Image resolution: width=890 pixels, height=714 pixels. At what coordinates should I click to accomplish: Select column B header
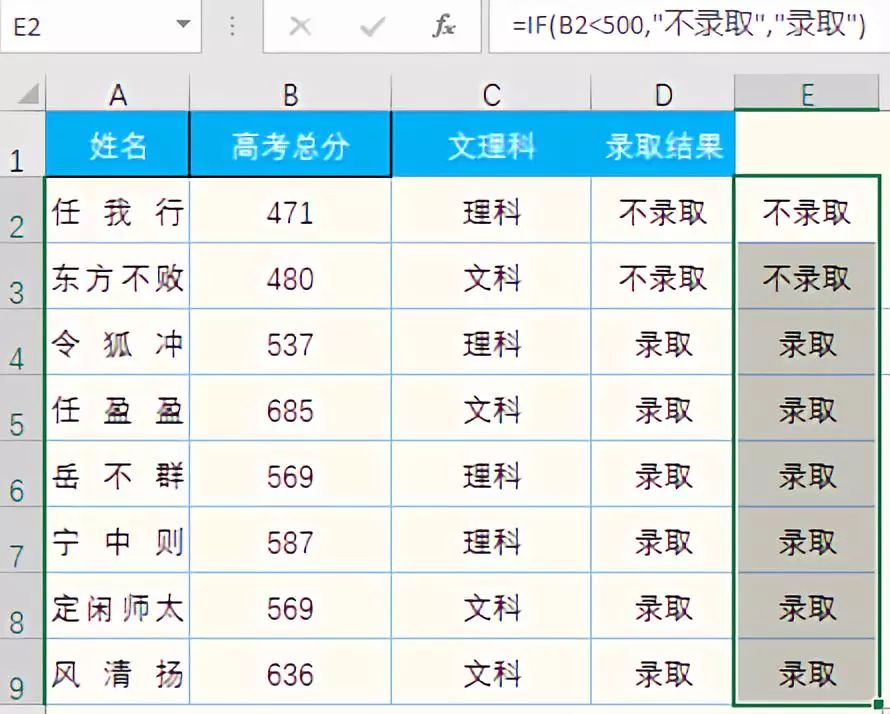[x=290, y=95]
